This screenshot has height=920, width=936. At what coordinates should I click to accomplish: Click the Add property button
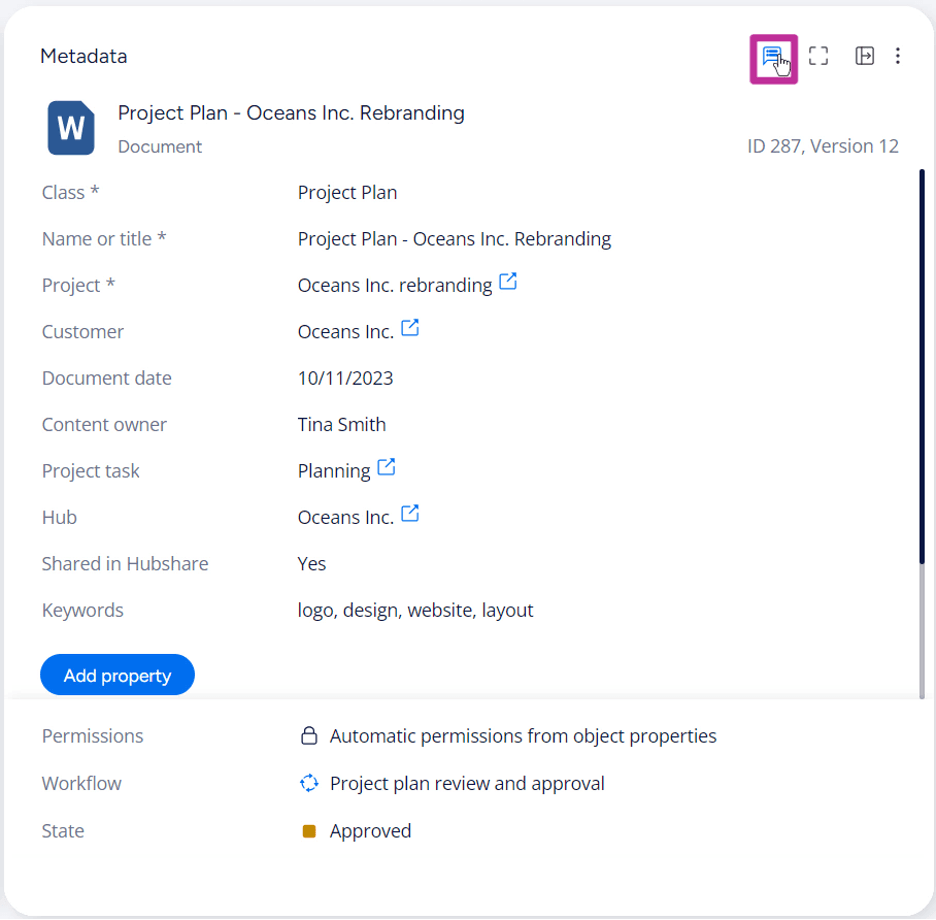117,674
